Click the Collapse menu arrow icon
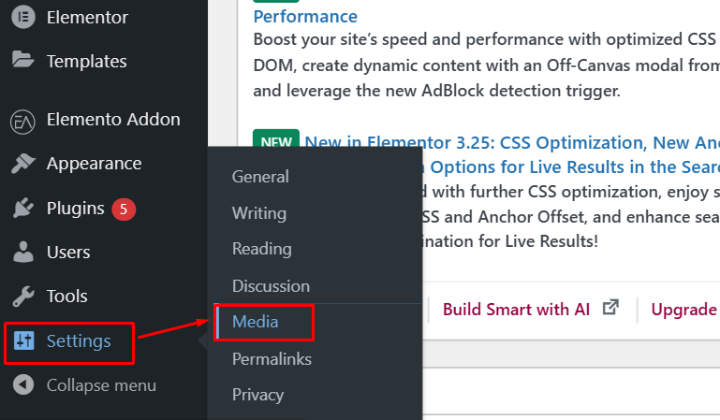Image resolution: width=720 pixels, height=420 pixels. pyautogui.click(x=23, y=386)
